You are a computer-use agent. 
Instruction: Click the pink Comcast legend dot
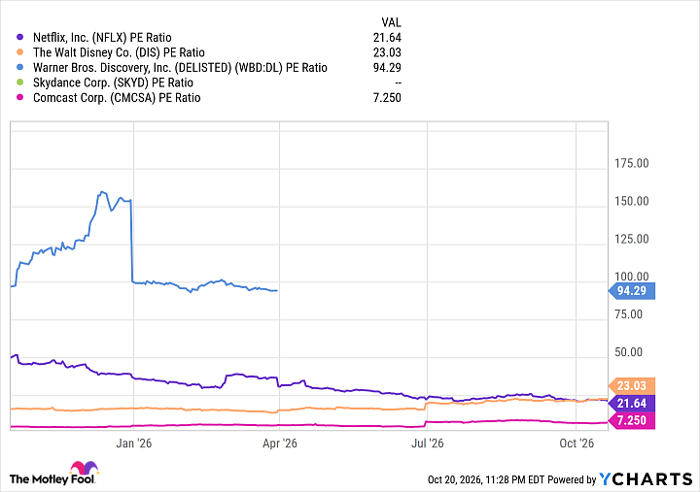click(x=20, y=97)
